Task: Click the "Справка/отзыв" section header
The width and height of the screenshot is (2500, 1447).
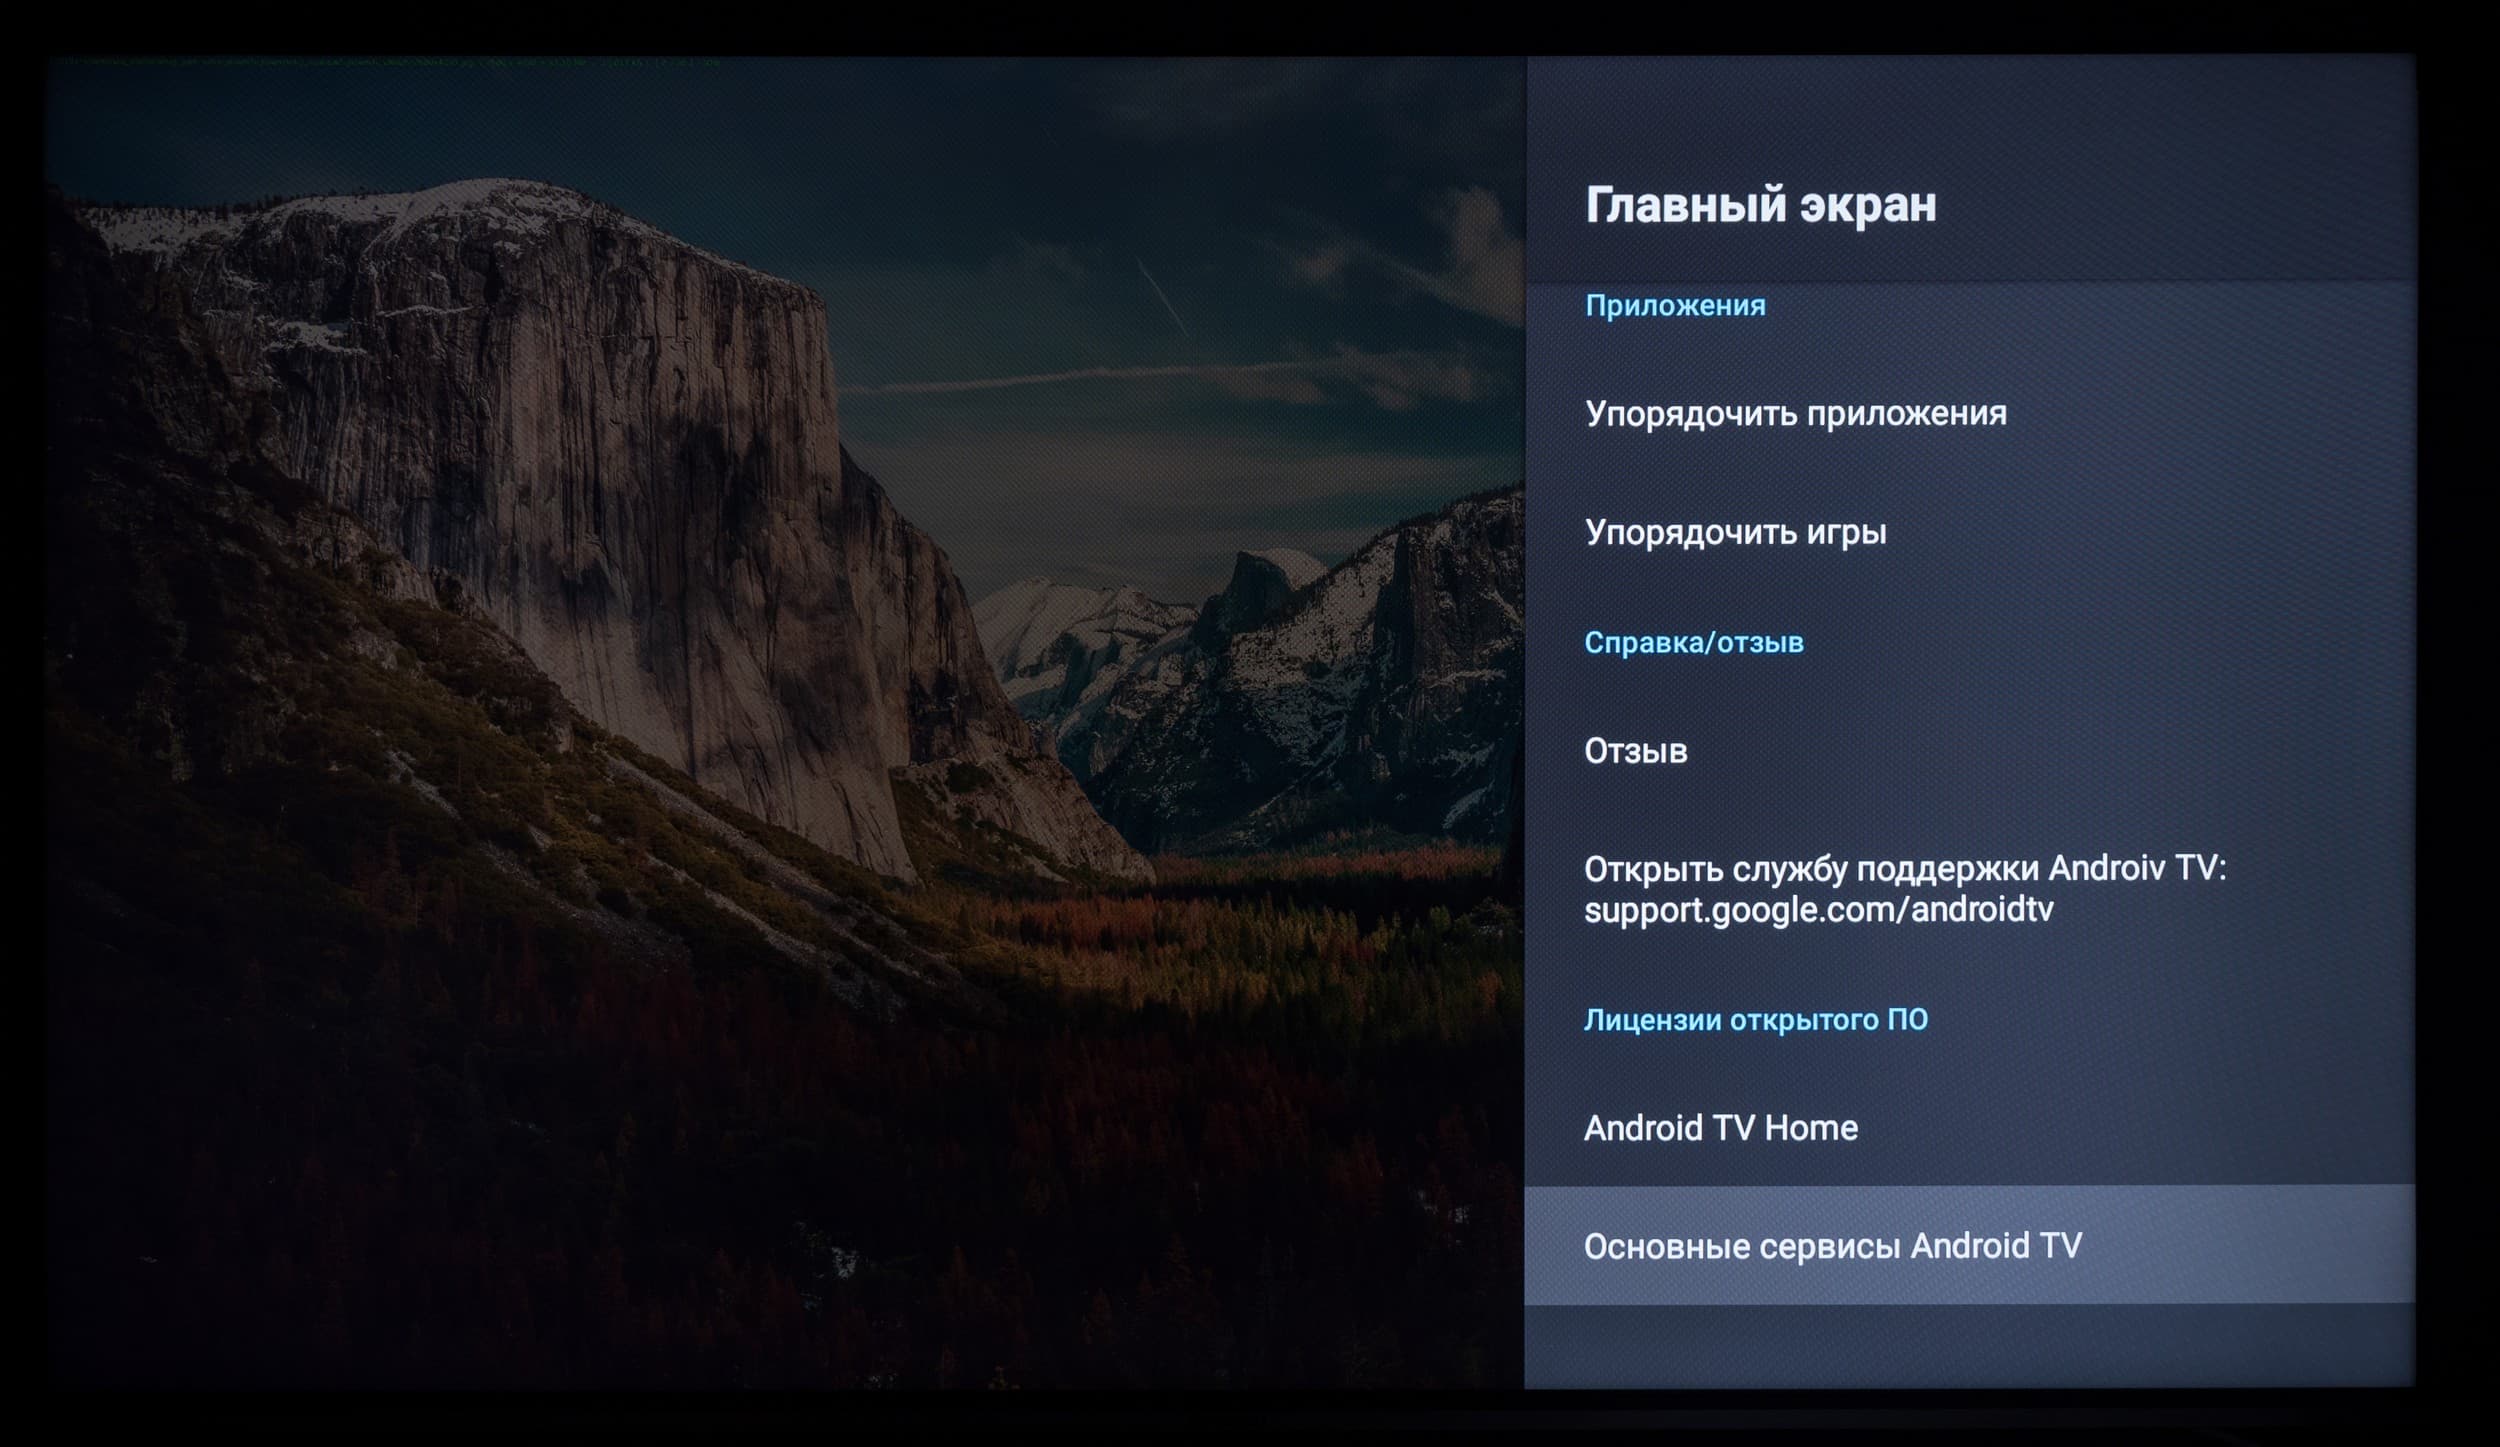Action: (1693, 642)
